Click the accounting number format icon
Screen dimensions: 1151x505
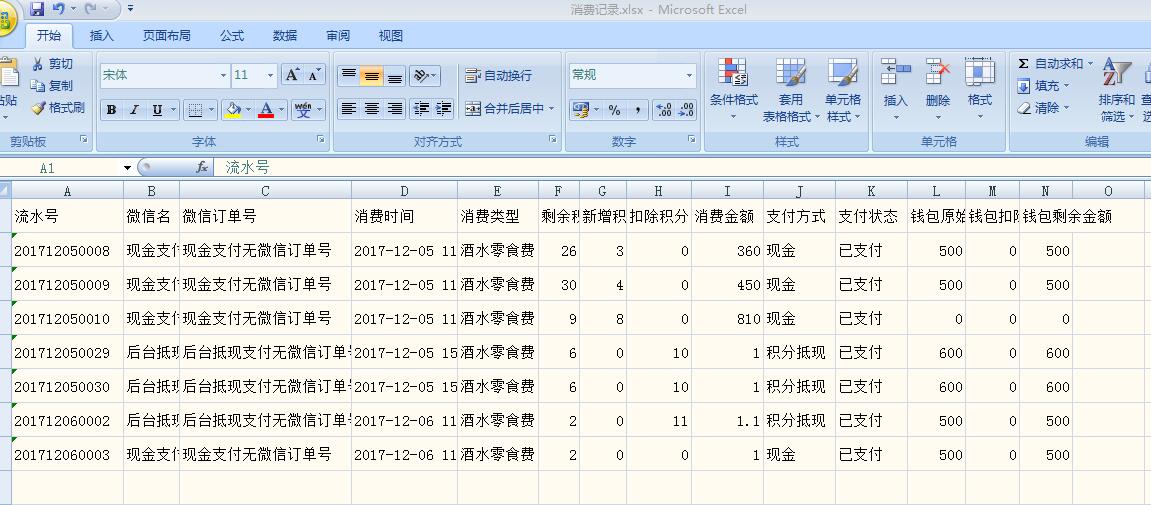tap(581, 110)
